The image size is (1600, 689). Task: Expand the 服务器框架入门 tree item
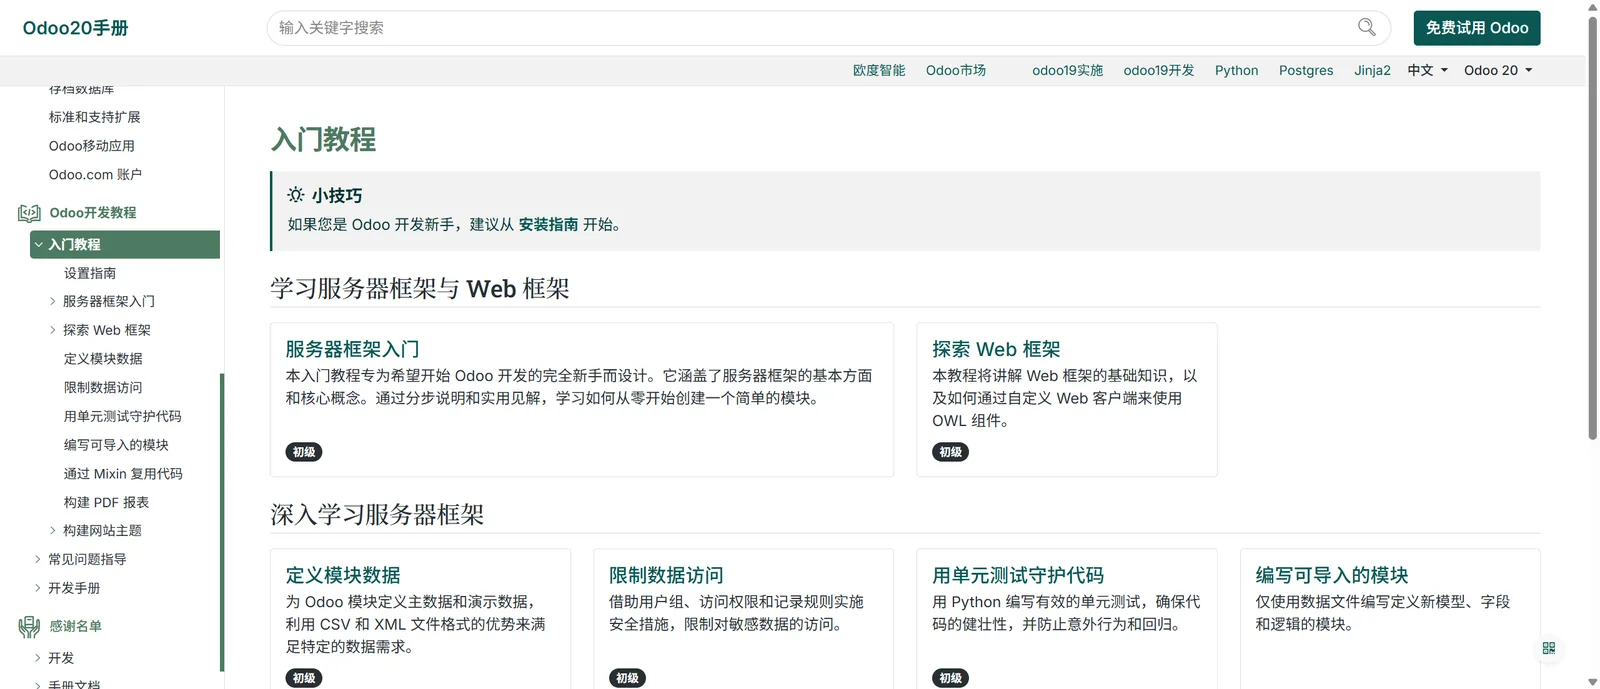pos(53,301)
